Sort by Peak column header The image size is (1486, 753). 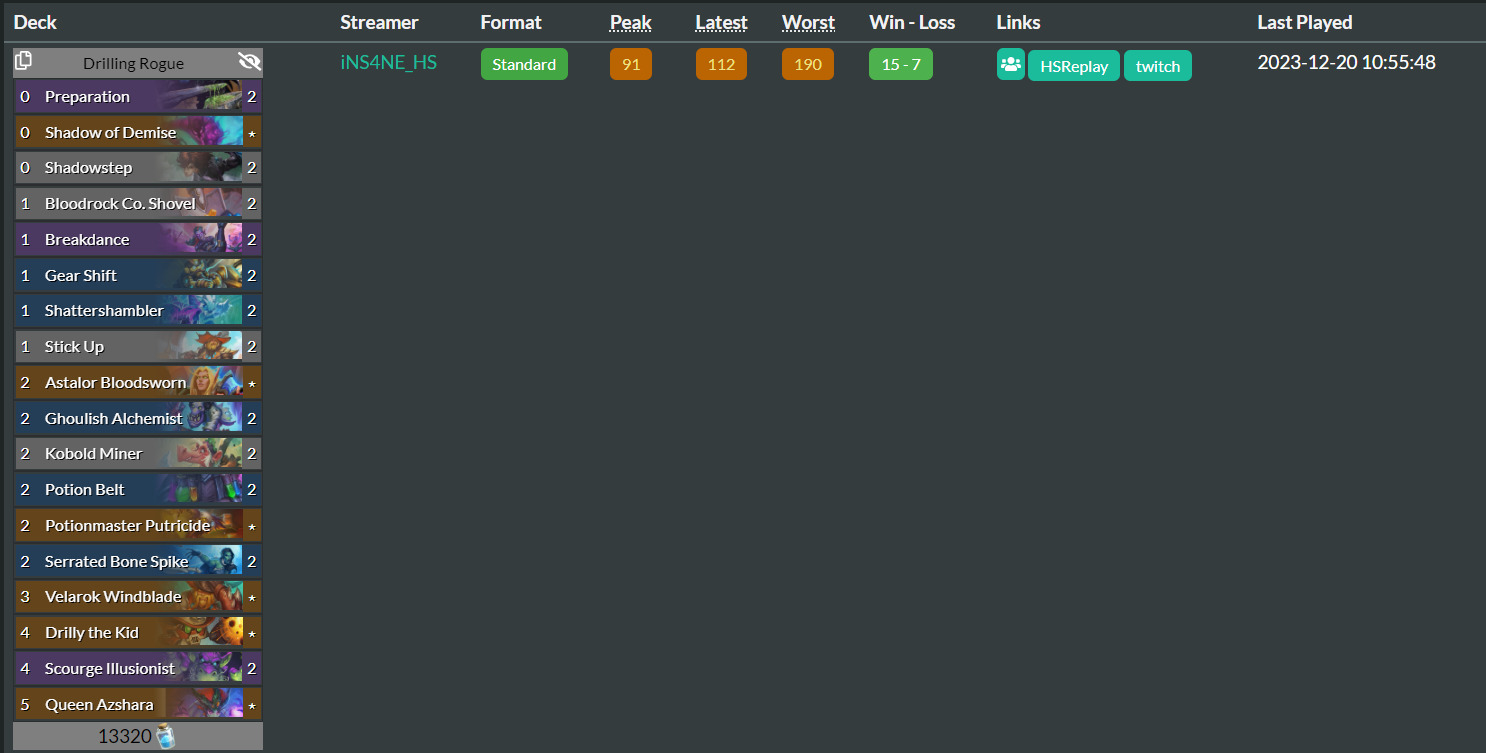click(631, 22)
